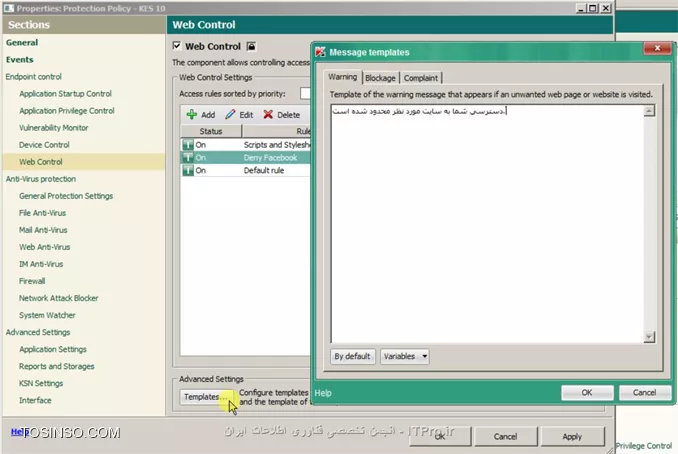Click Help link in Message templates dialog

tap(323, 393)
